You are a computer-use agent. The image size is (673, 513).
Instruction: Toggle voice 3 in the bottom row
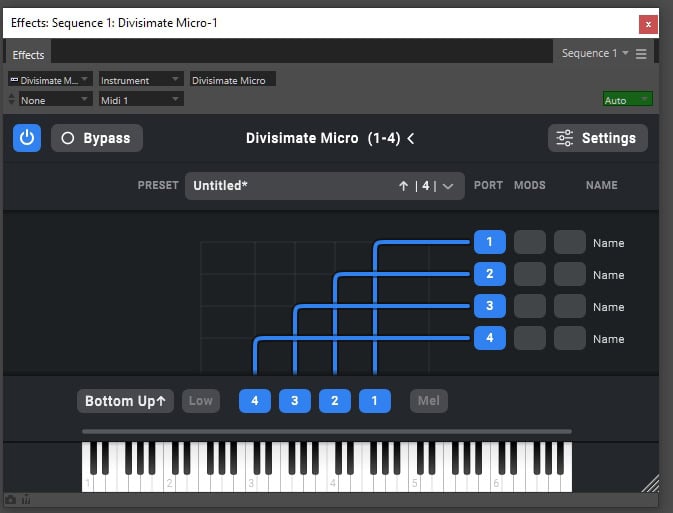coord(295,401)
